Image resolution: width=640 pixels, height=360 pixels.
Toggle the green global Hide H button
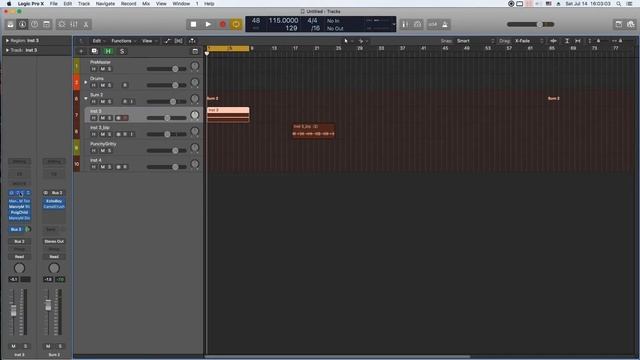108,51
